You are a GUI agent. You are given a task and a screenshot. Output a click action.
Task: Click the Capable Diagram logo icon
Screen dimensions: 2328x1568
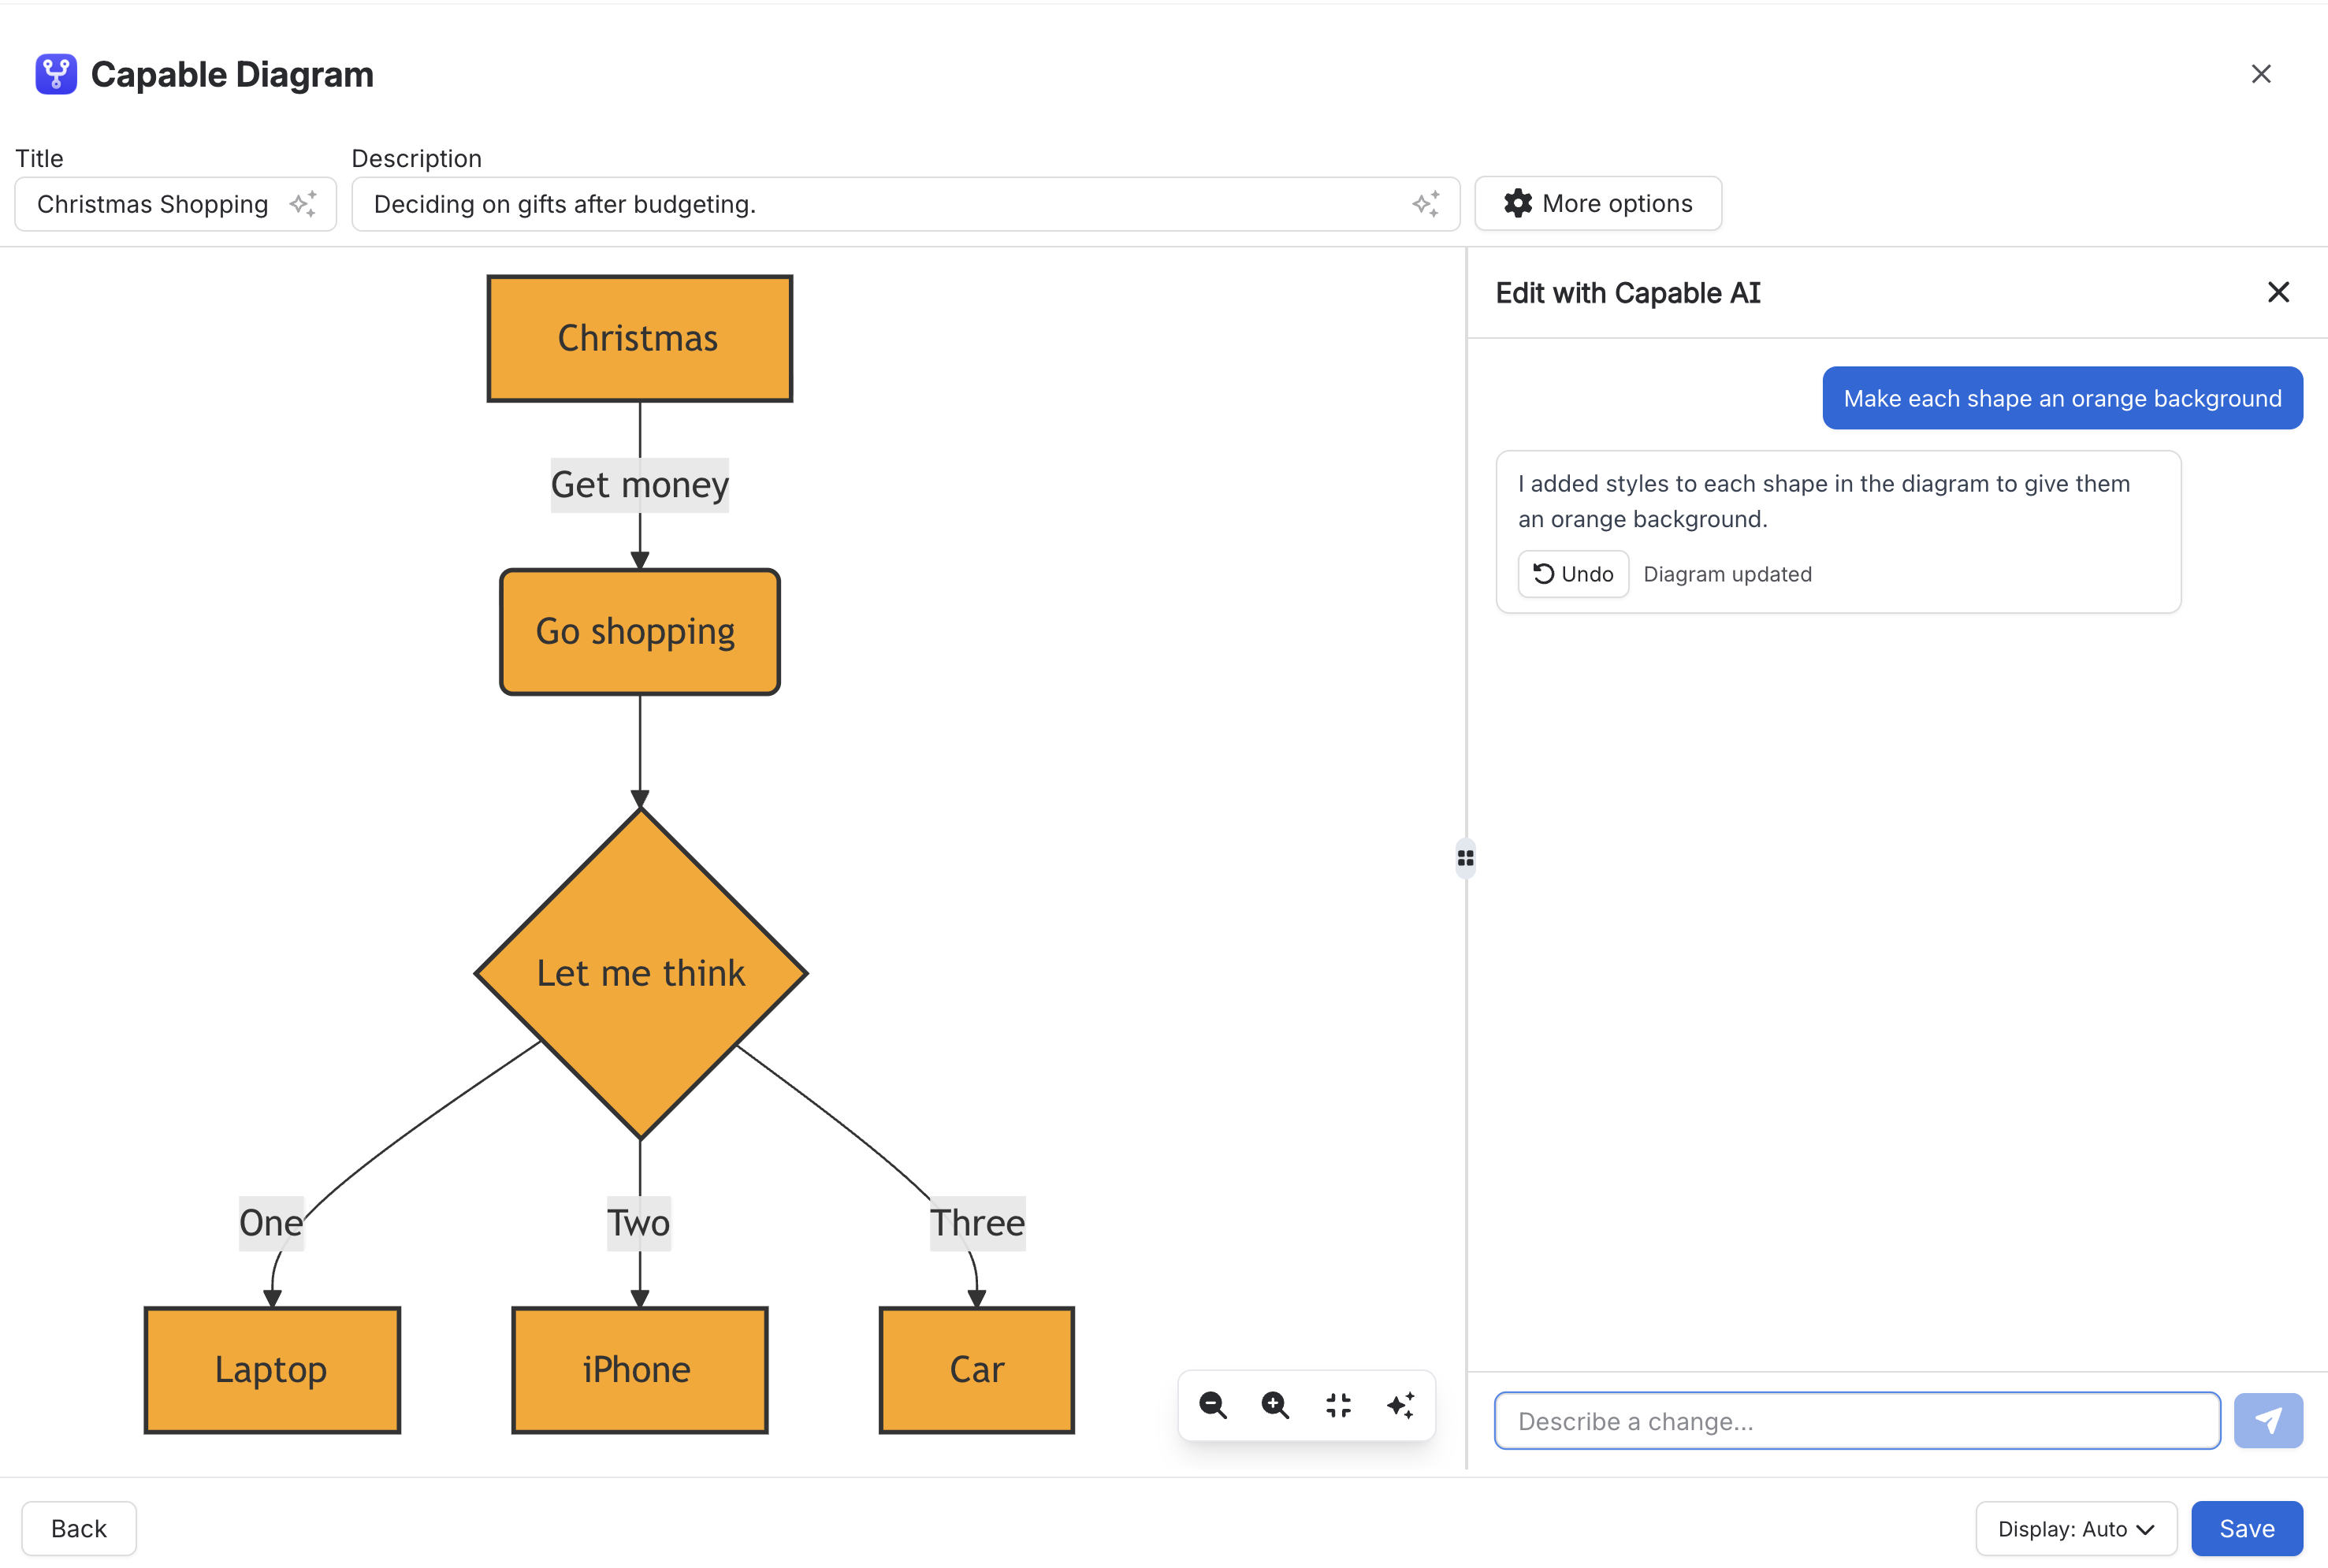pyautogui.click(x=56, y=74)
